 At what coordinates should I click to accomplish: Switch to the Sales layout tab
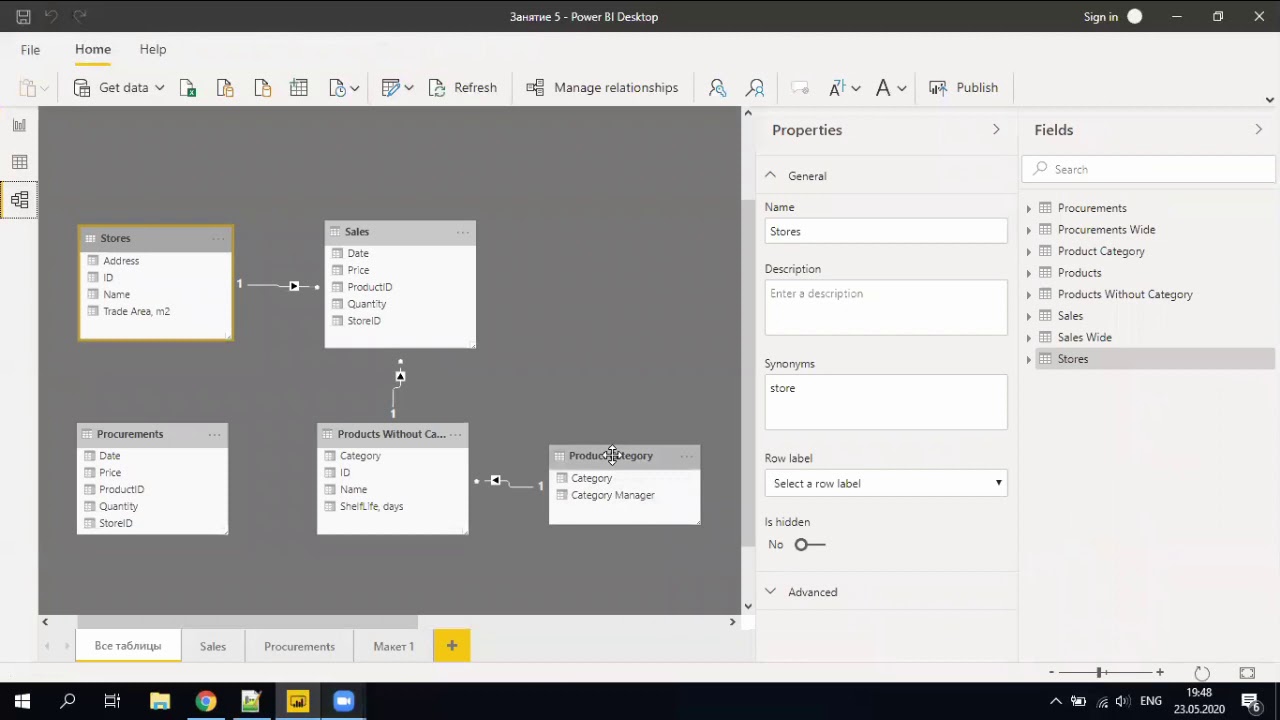pos(212,646)
